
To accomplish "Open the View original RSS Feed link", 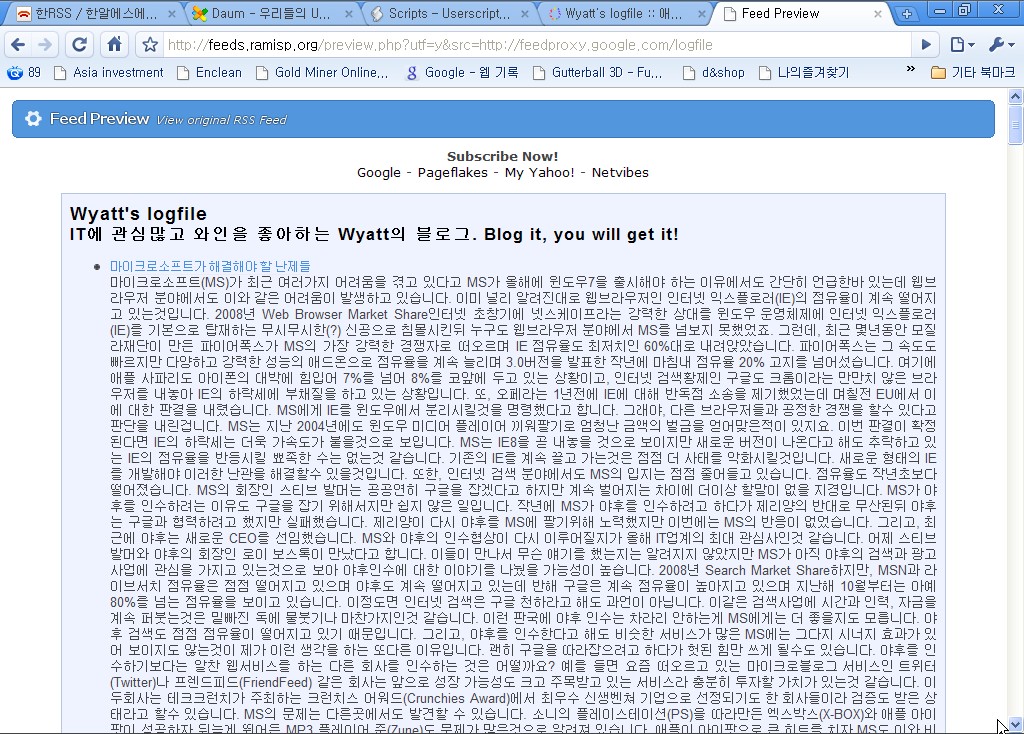I will 221,120.
